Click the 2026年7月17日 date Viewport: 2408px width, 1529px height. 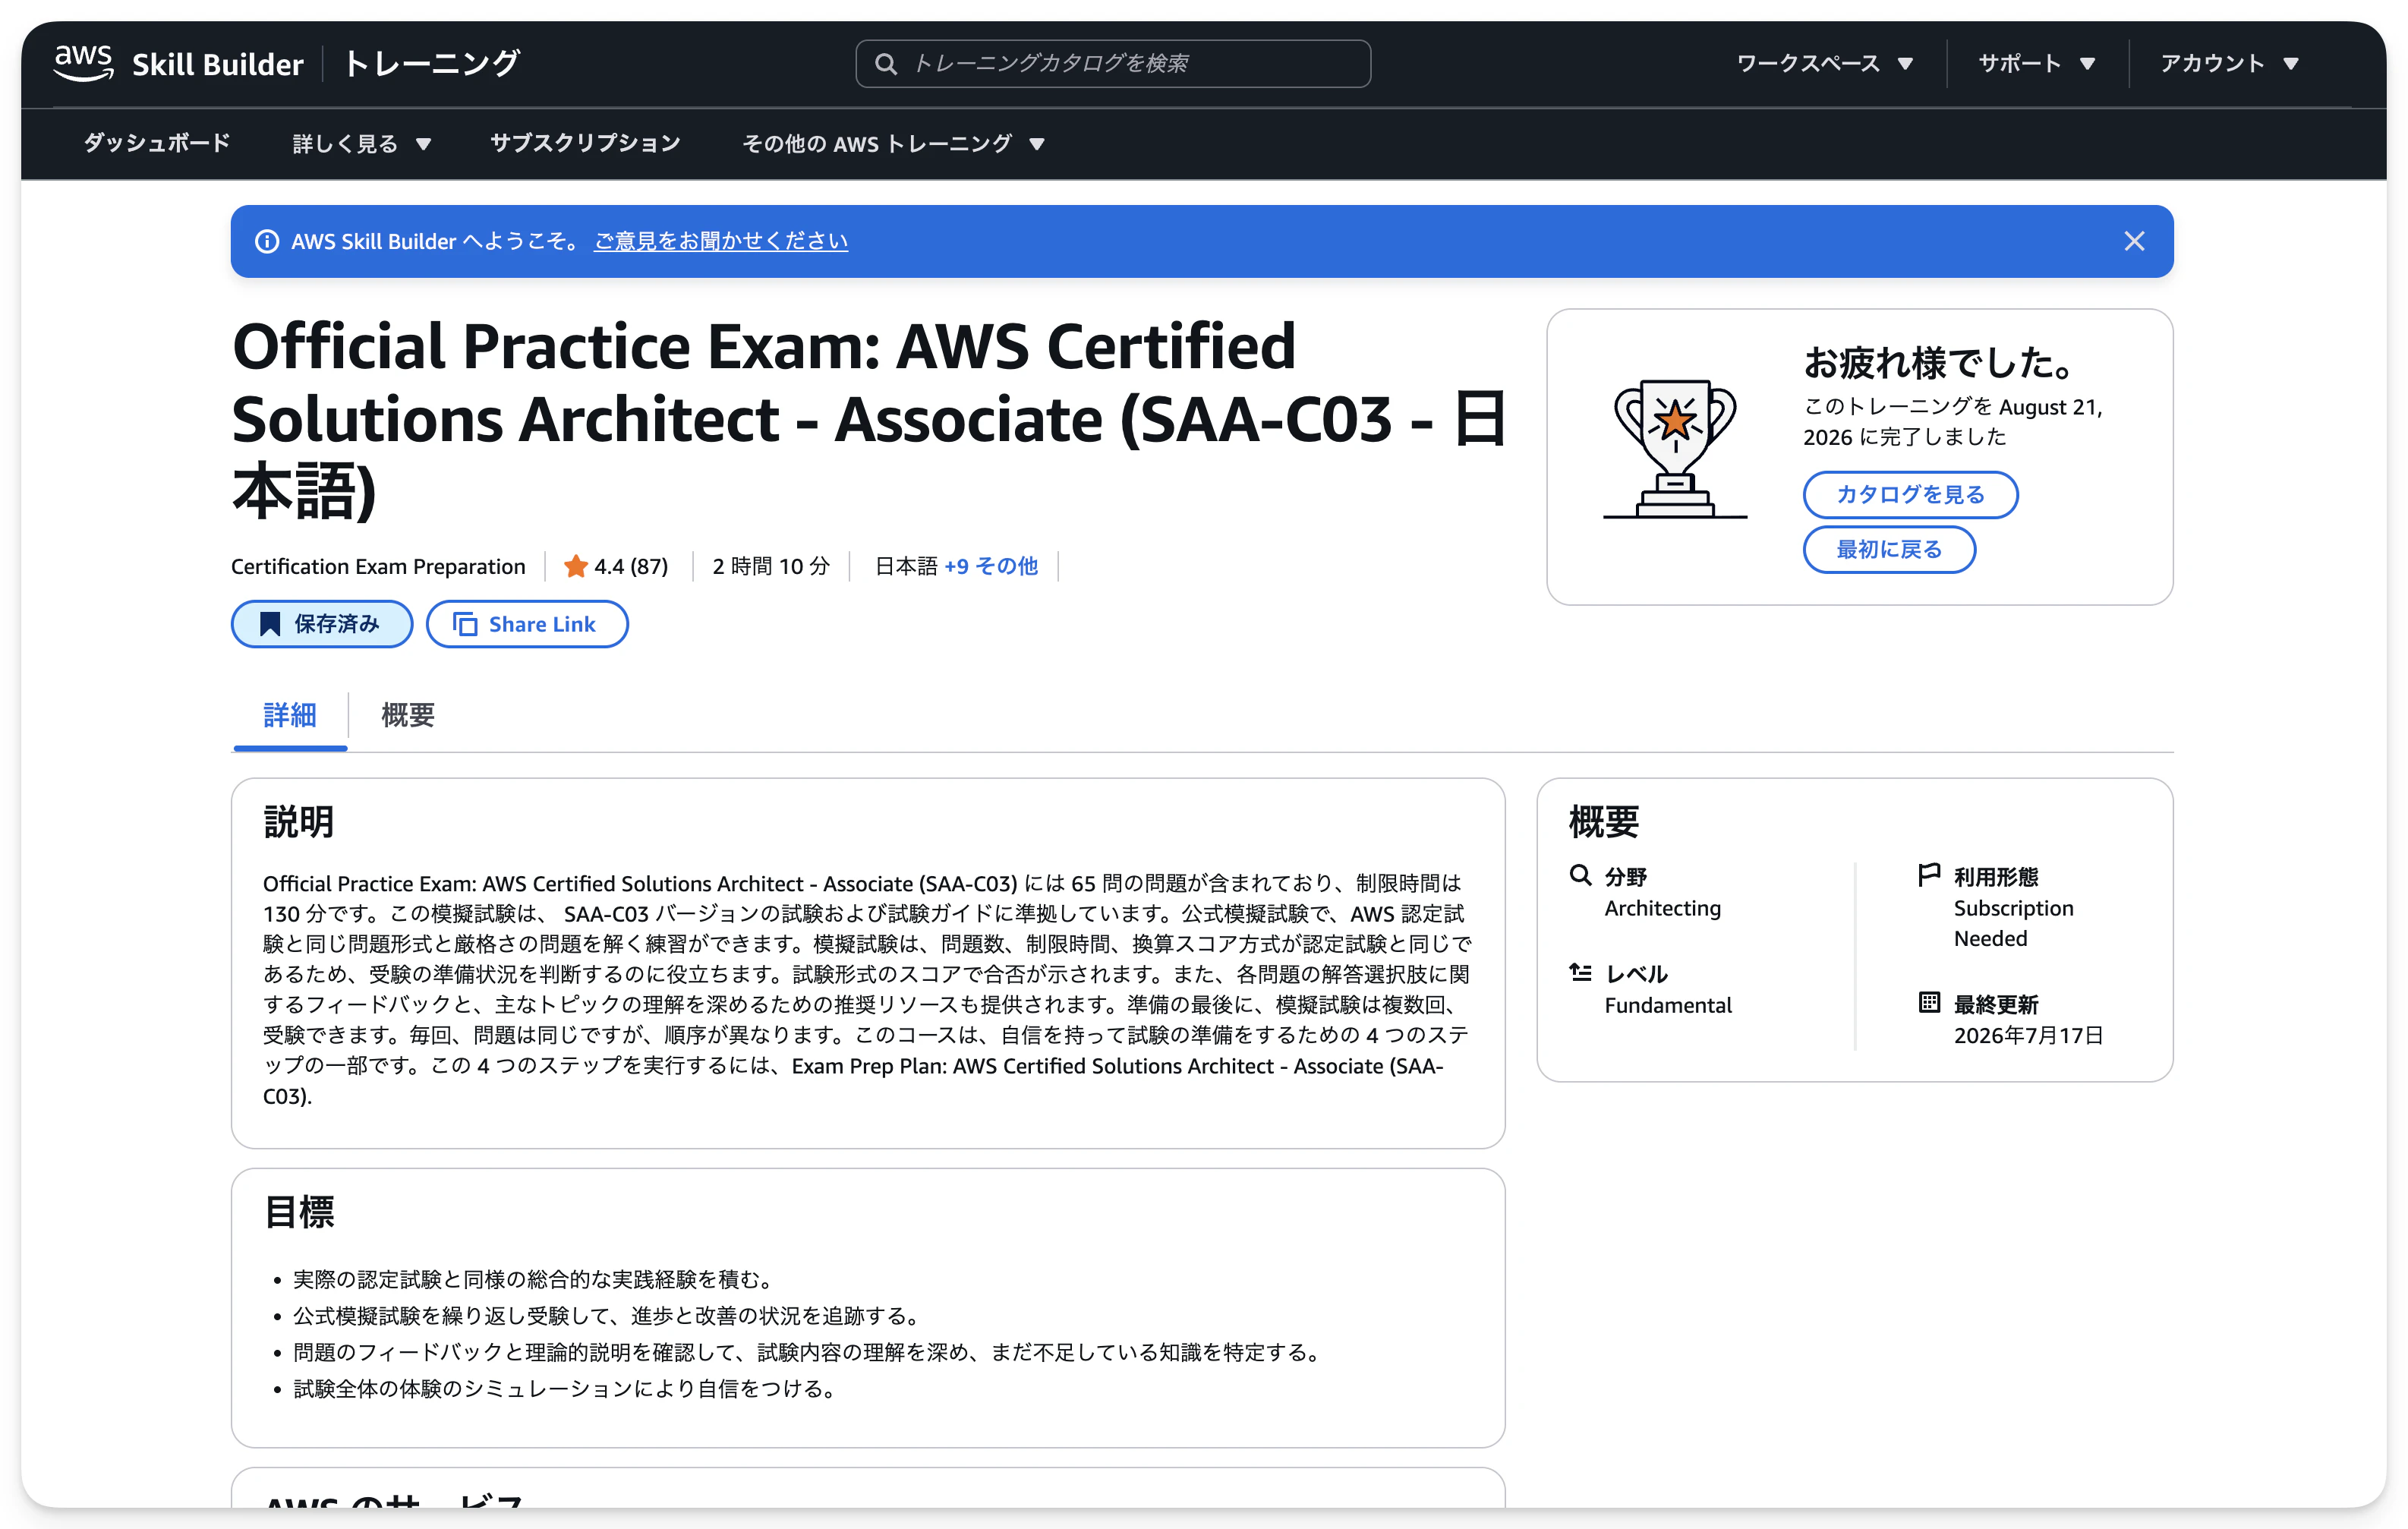(2029, 1035)
